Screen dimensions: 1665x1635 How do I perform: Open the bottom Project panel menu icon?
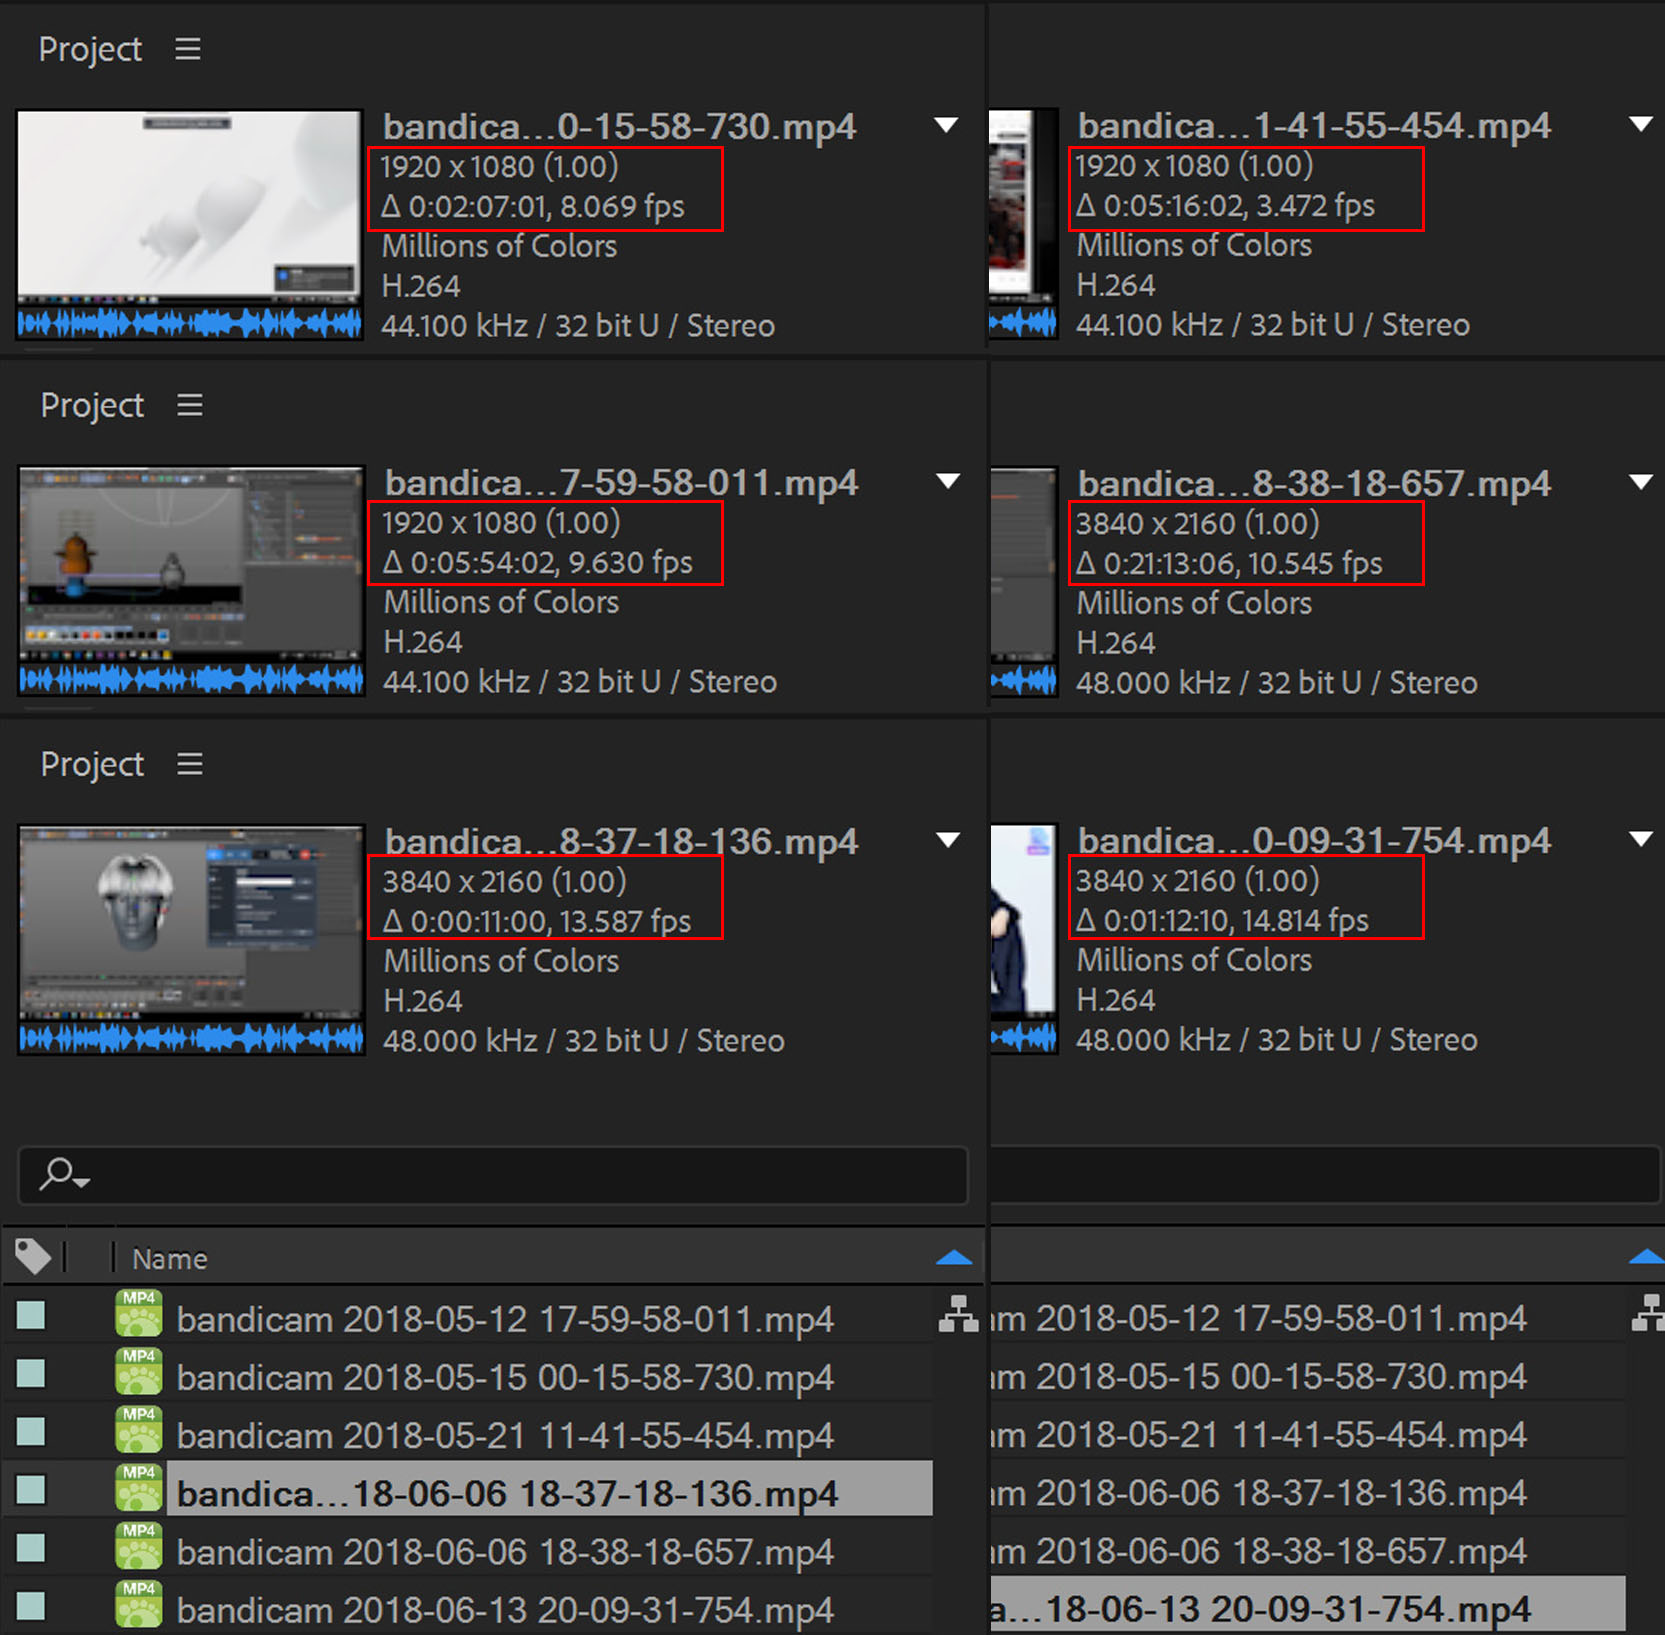[190, 764]
